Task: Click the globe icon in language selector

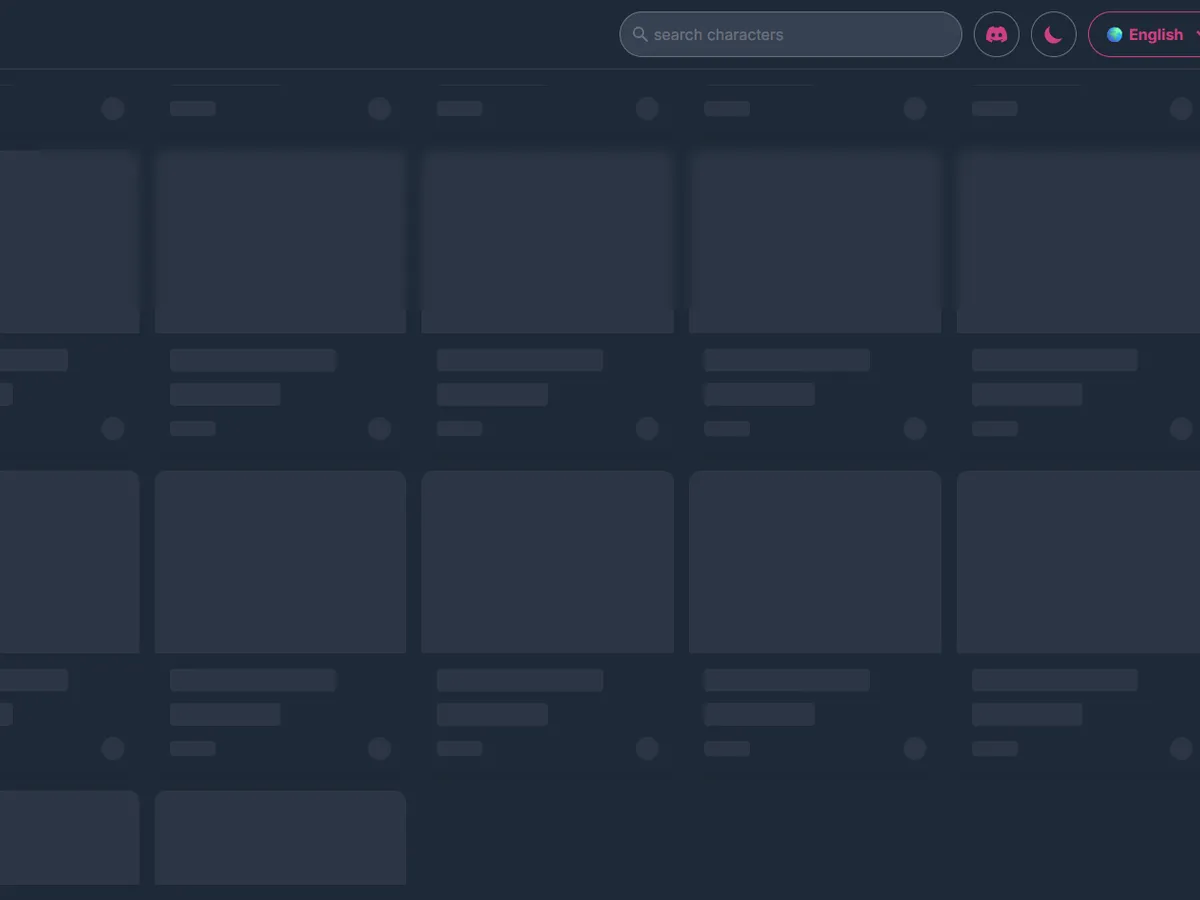Action: pos(1114,34)
